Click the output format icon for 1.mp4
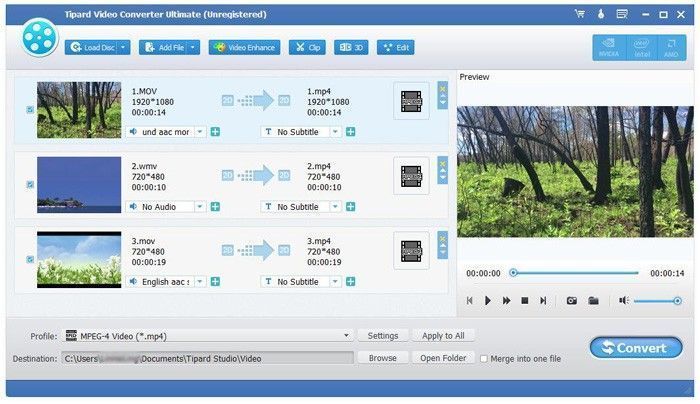Viewport: 700px width, 404px height. pyautogui.click(x=411, y=101)
